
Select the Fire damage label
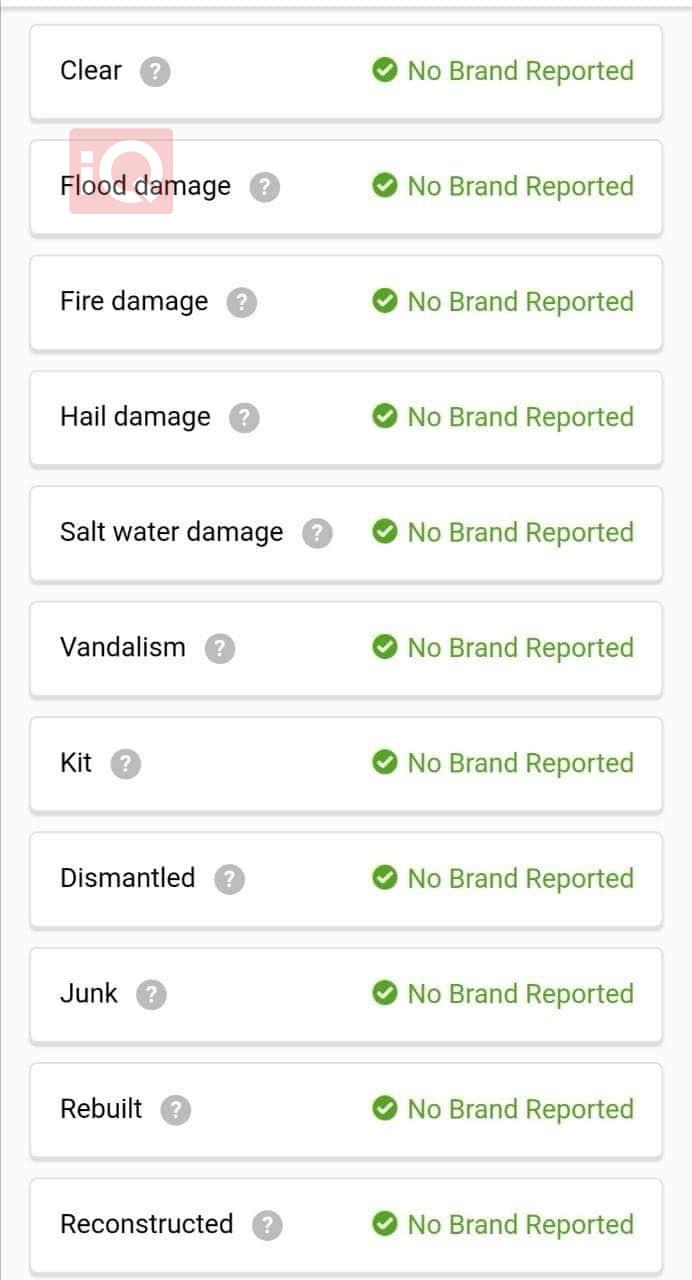(134, 301)
